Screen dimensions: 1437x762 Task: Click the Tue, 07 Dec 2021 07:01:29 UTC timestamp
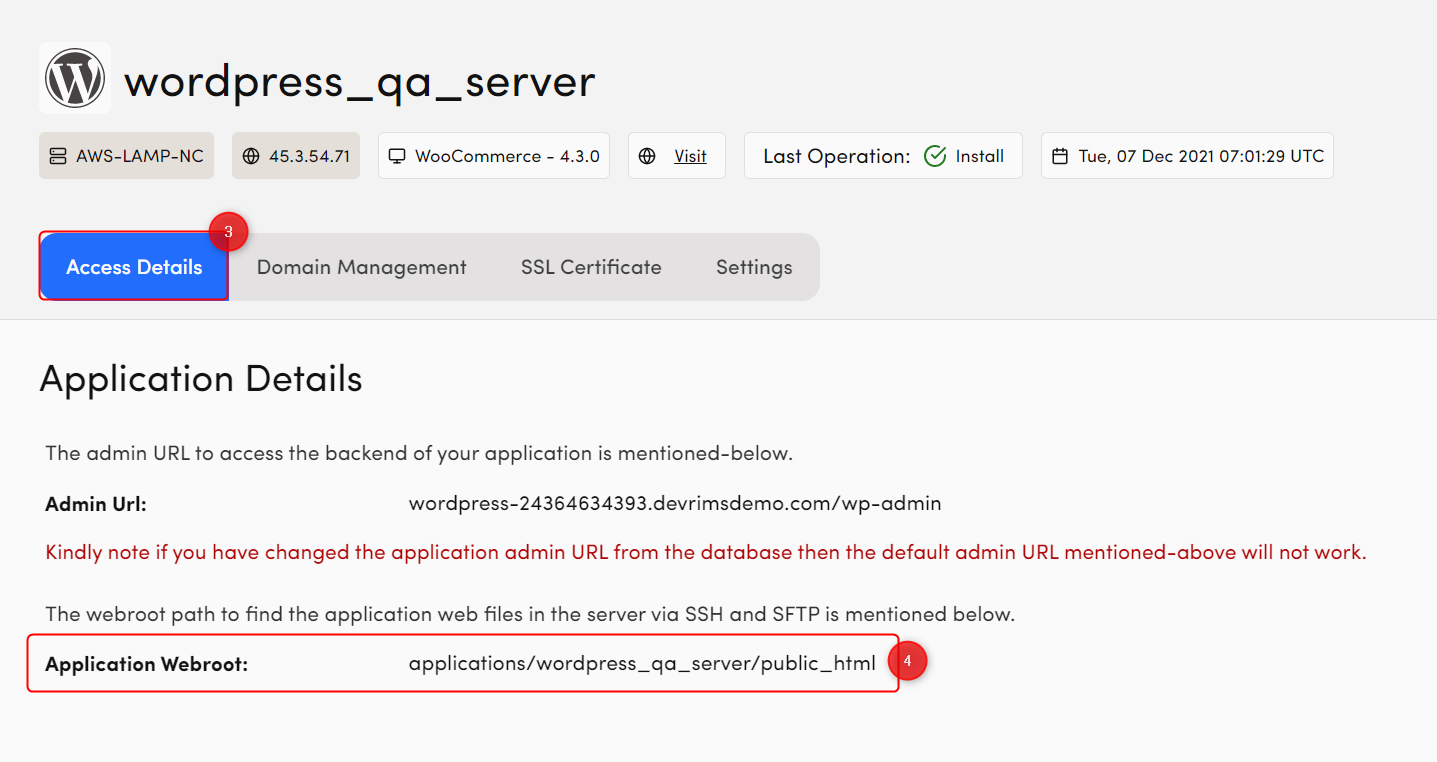1201,156
